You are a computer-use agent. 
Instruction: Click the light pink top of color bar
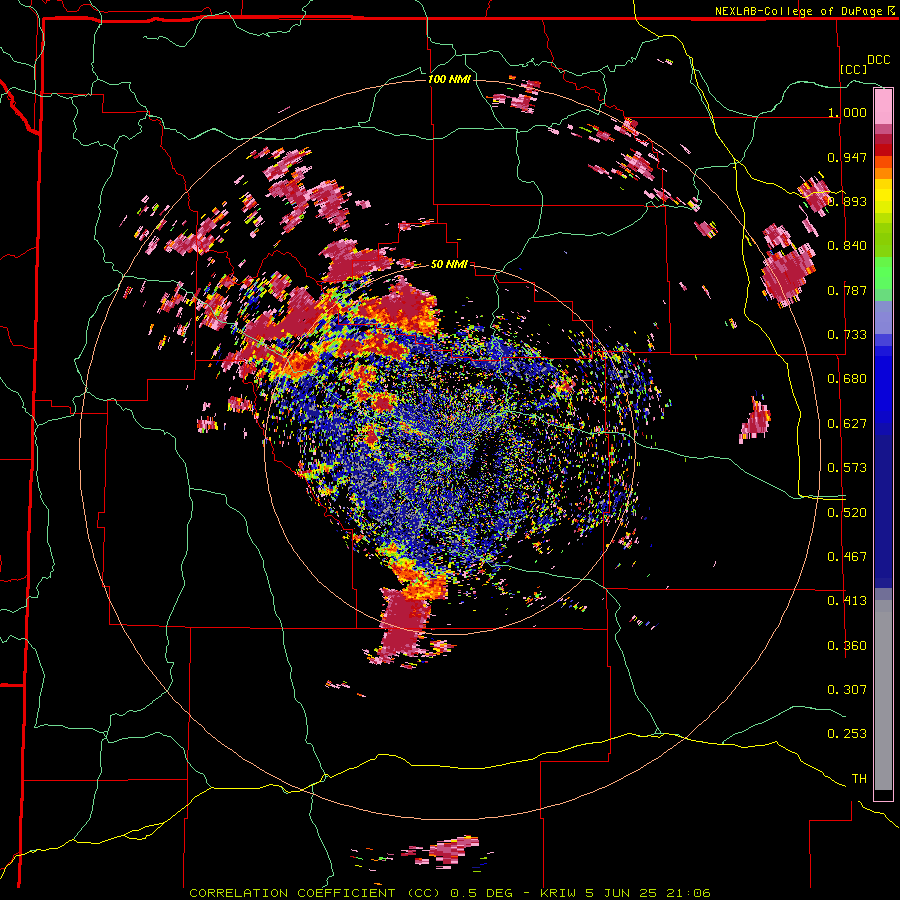883,106
